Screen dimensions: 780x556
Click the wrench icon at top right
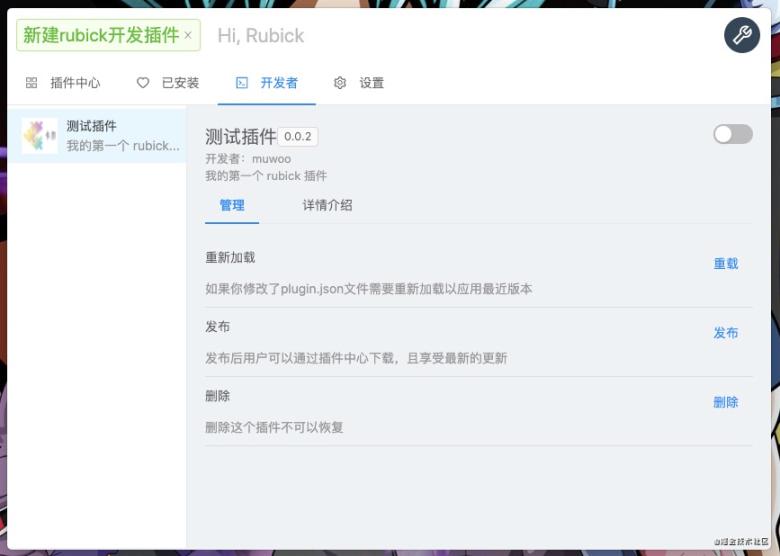point(741,36)
